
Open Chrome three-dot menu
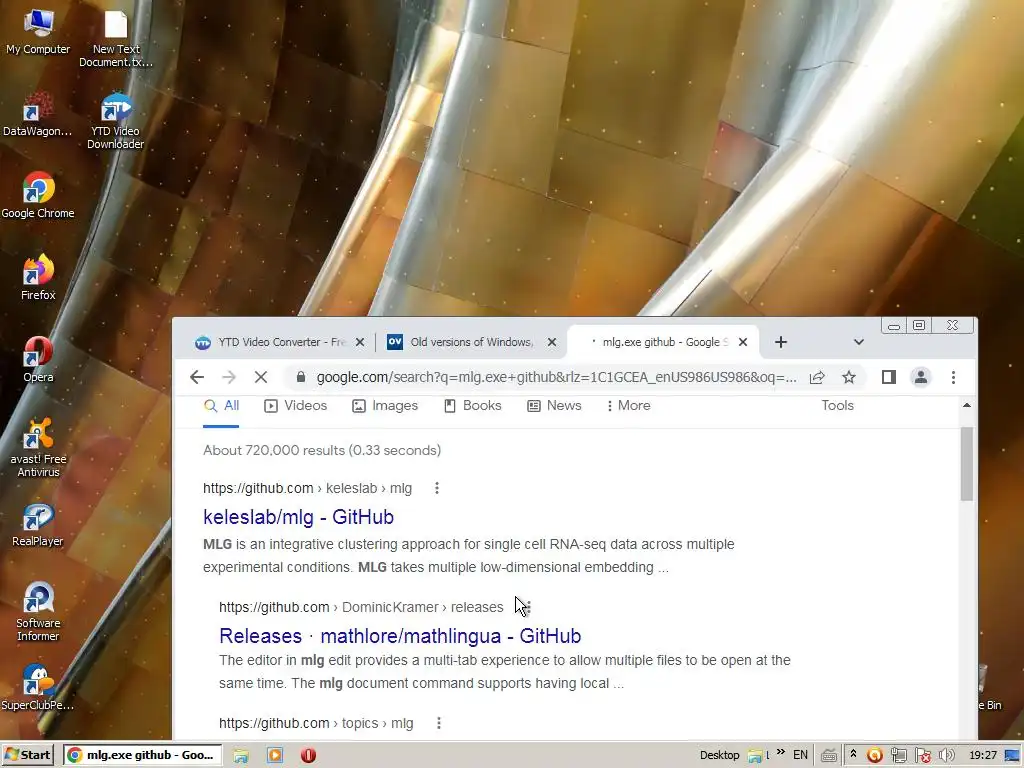[x=953, y=377]
